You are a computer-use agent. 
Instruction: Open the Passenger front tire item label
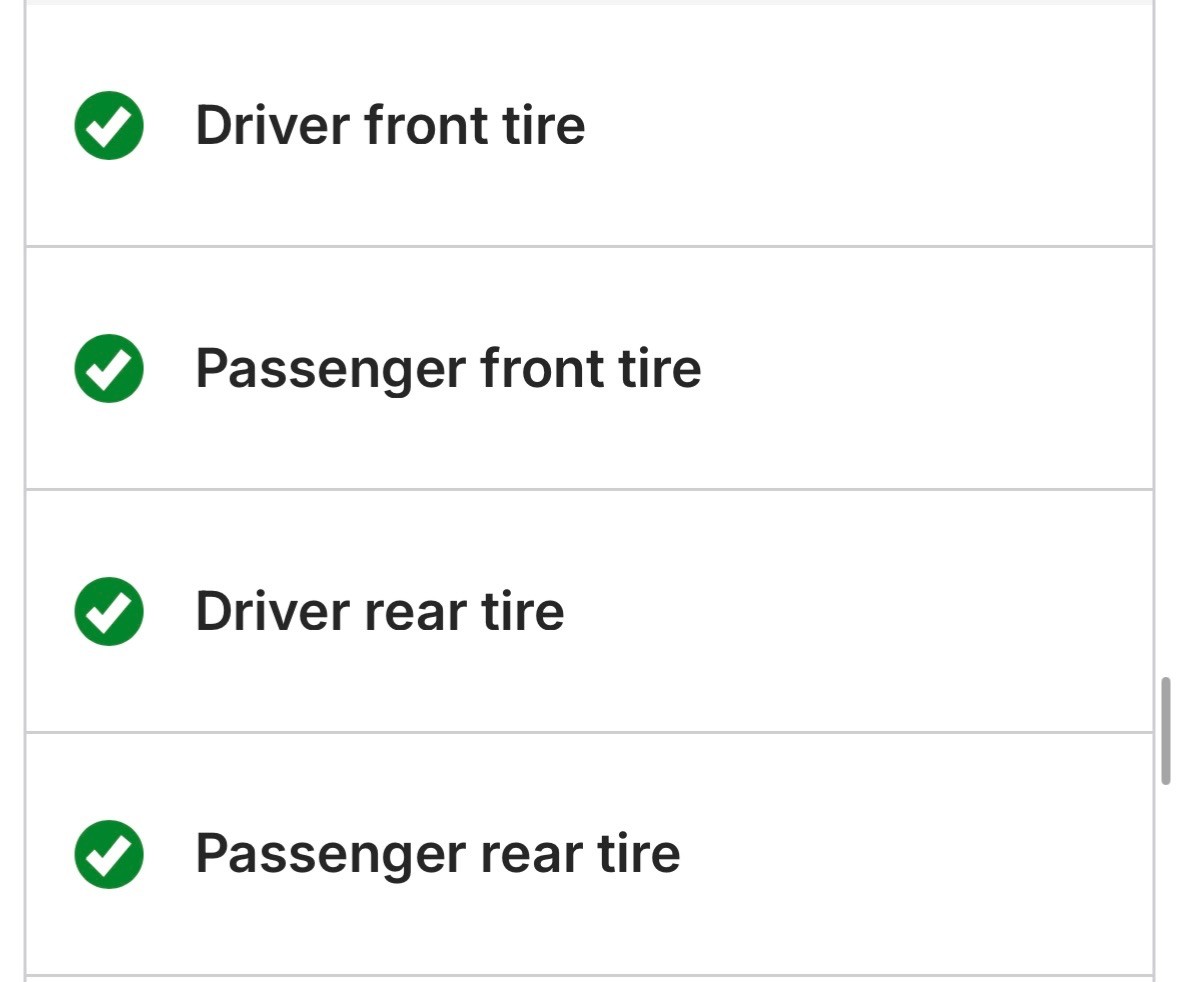coord(448,368)
